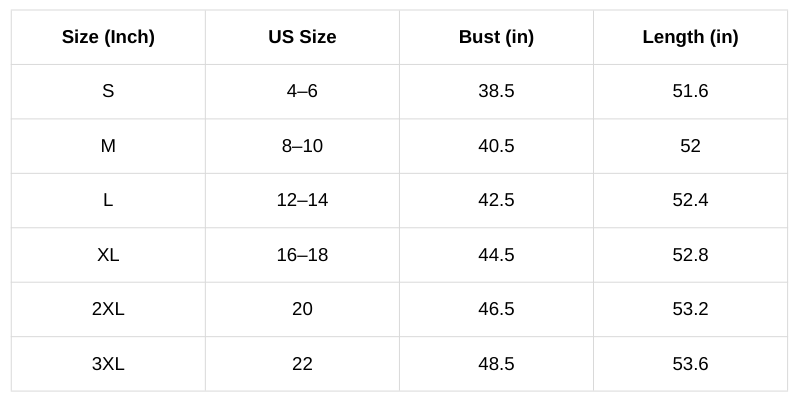Click the XL size cell
The height and width of the screenshot is (400, 800).
point(108,255)
